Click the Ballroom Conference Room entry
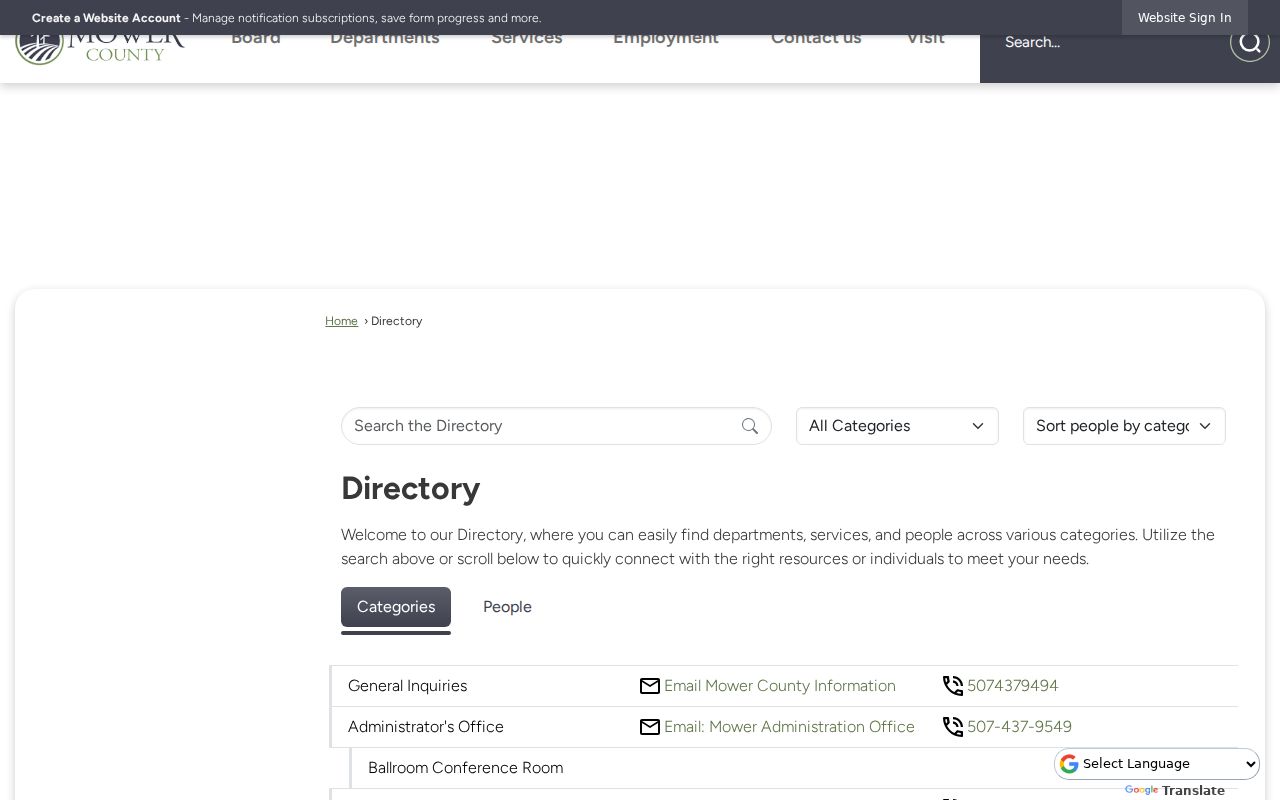 coord(465,768)
